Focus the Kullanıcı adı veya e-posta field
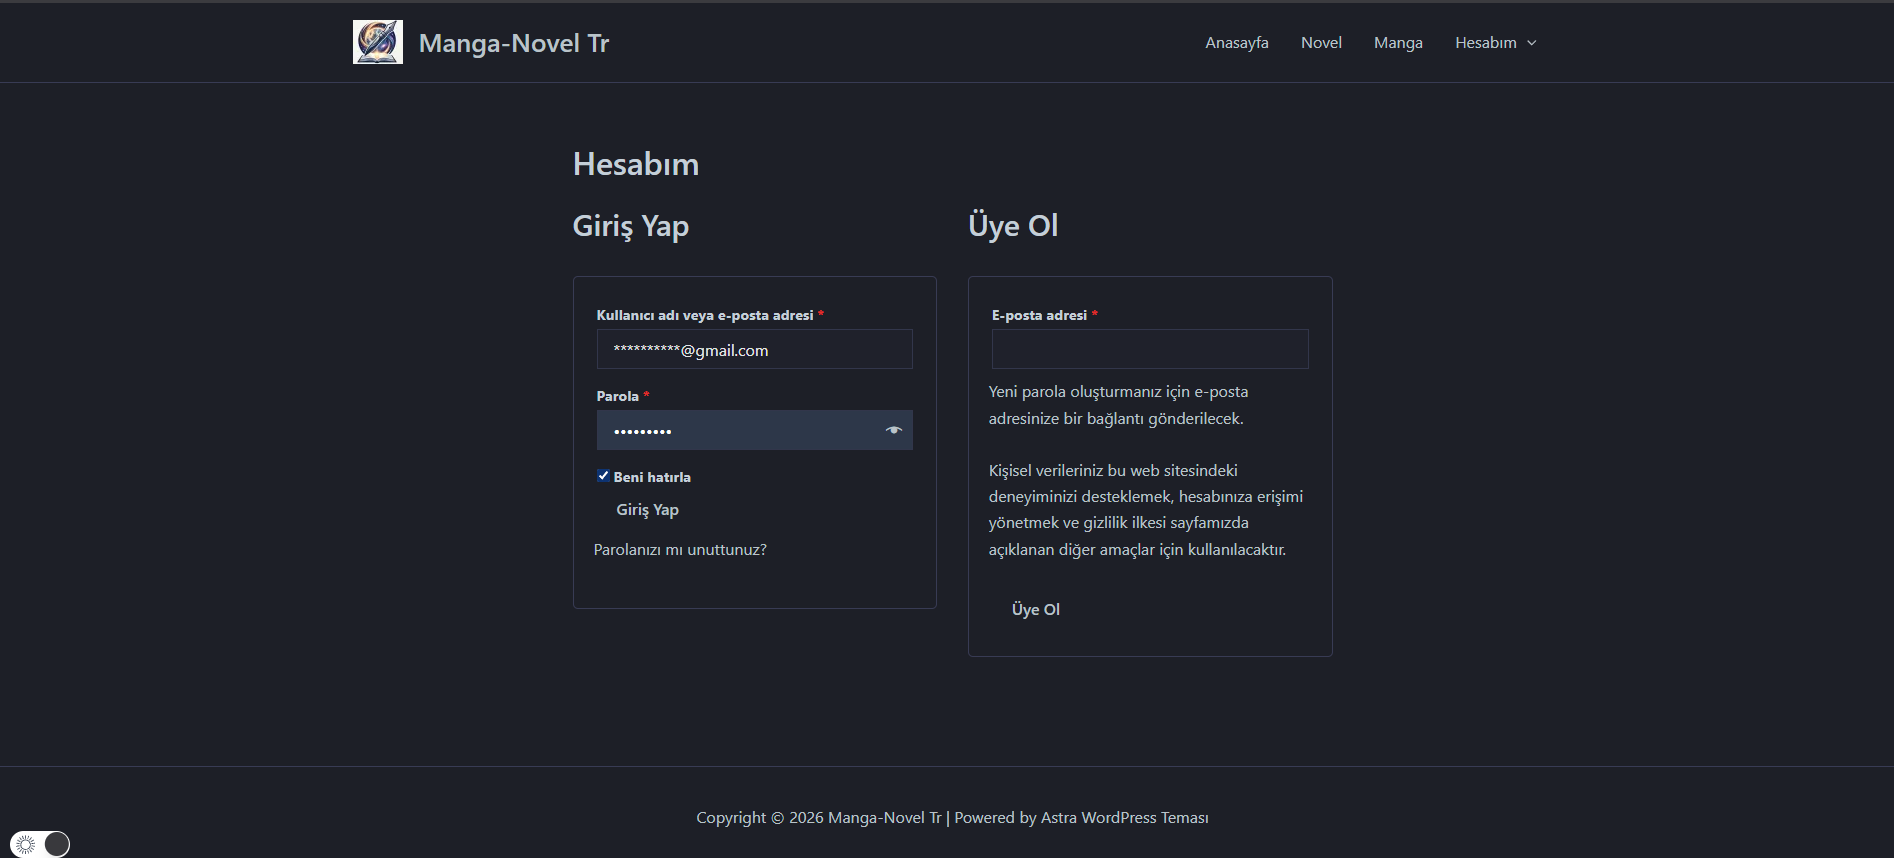1894x858 pixels. coord(754,350)
